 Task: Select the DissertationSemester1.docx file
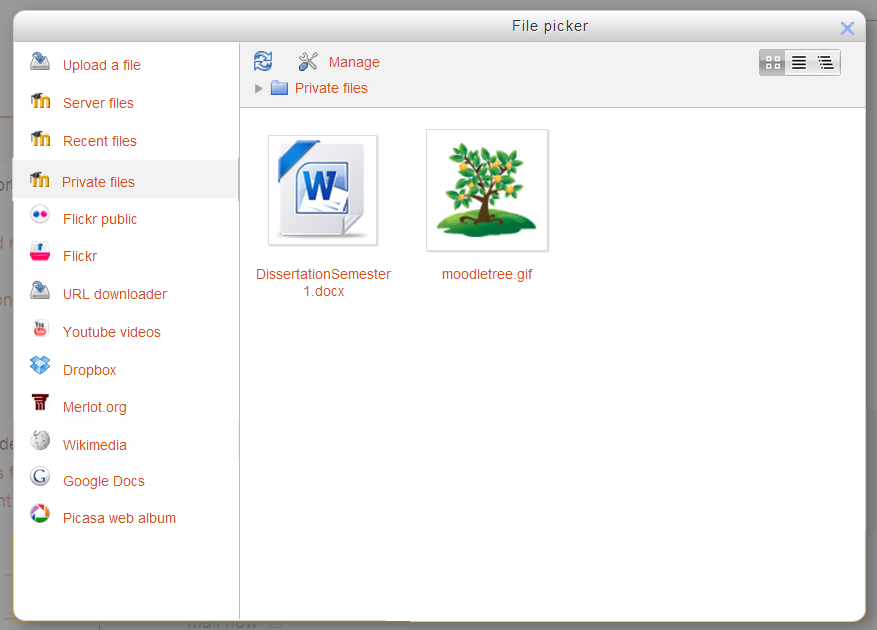tap(323, 190)
